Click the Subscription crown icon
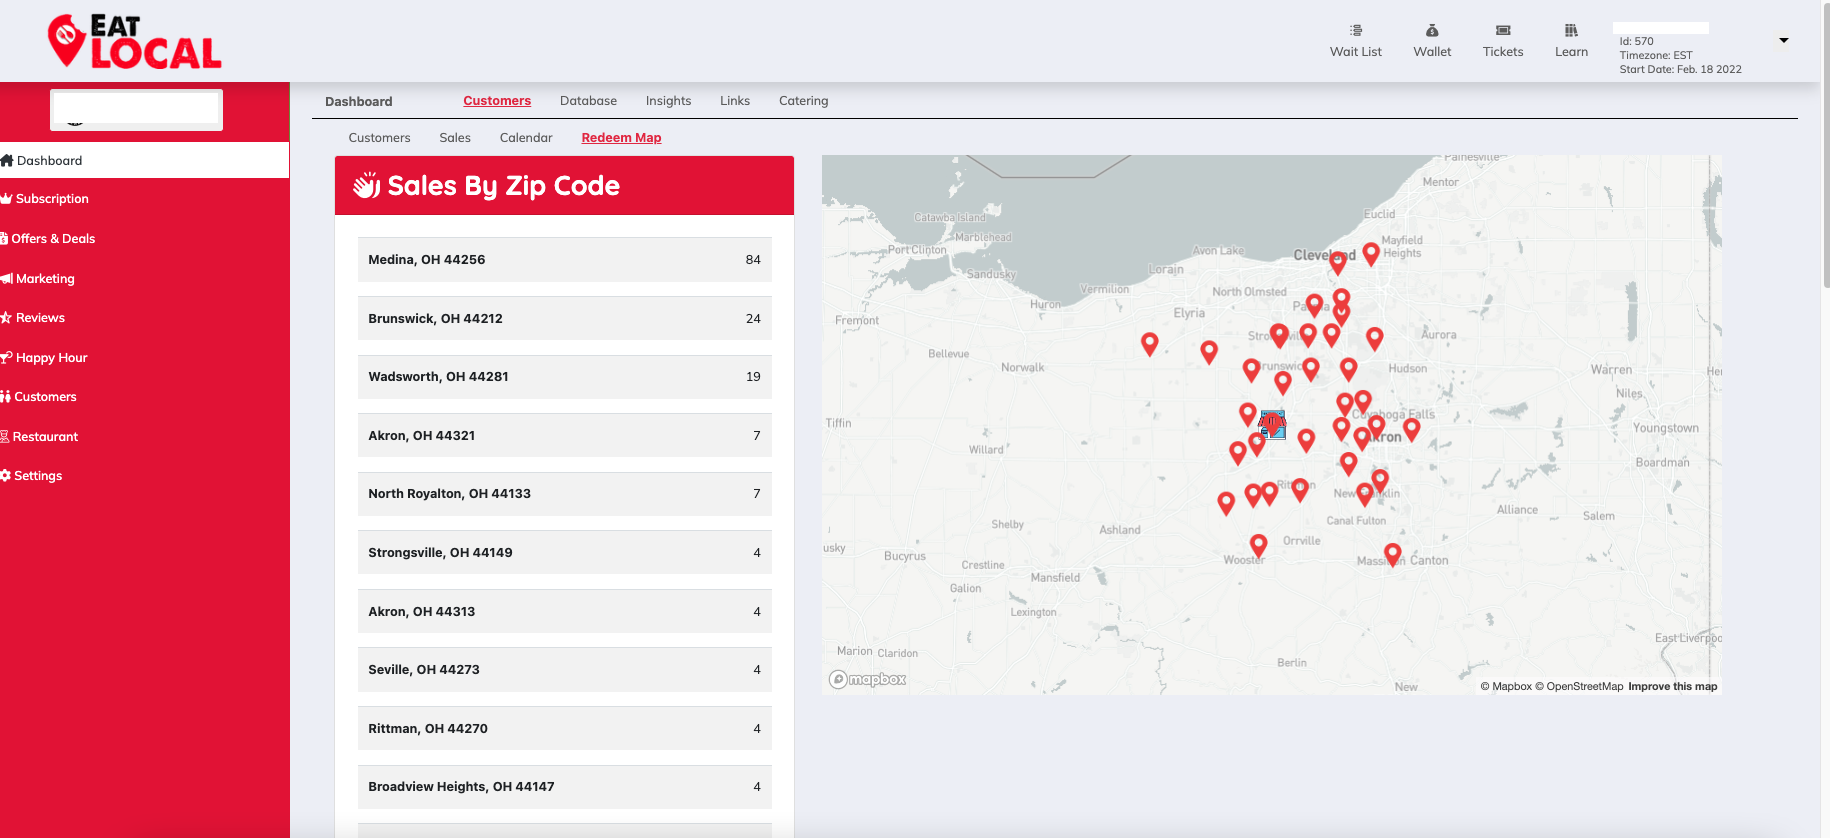 (6, 199)
